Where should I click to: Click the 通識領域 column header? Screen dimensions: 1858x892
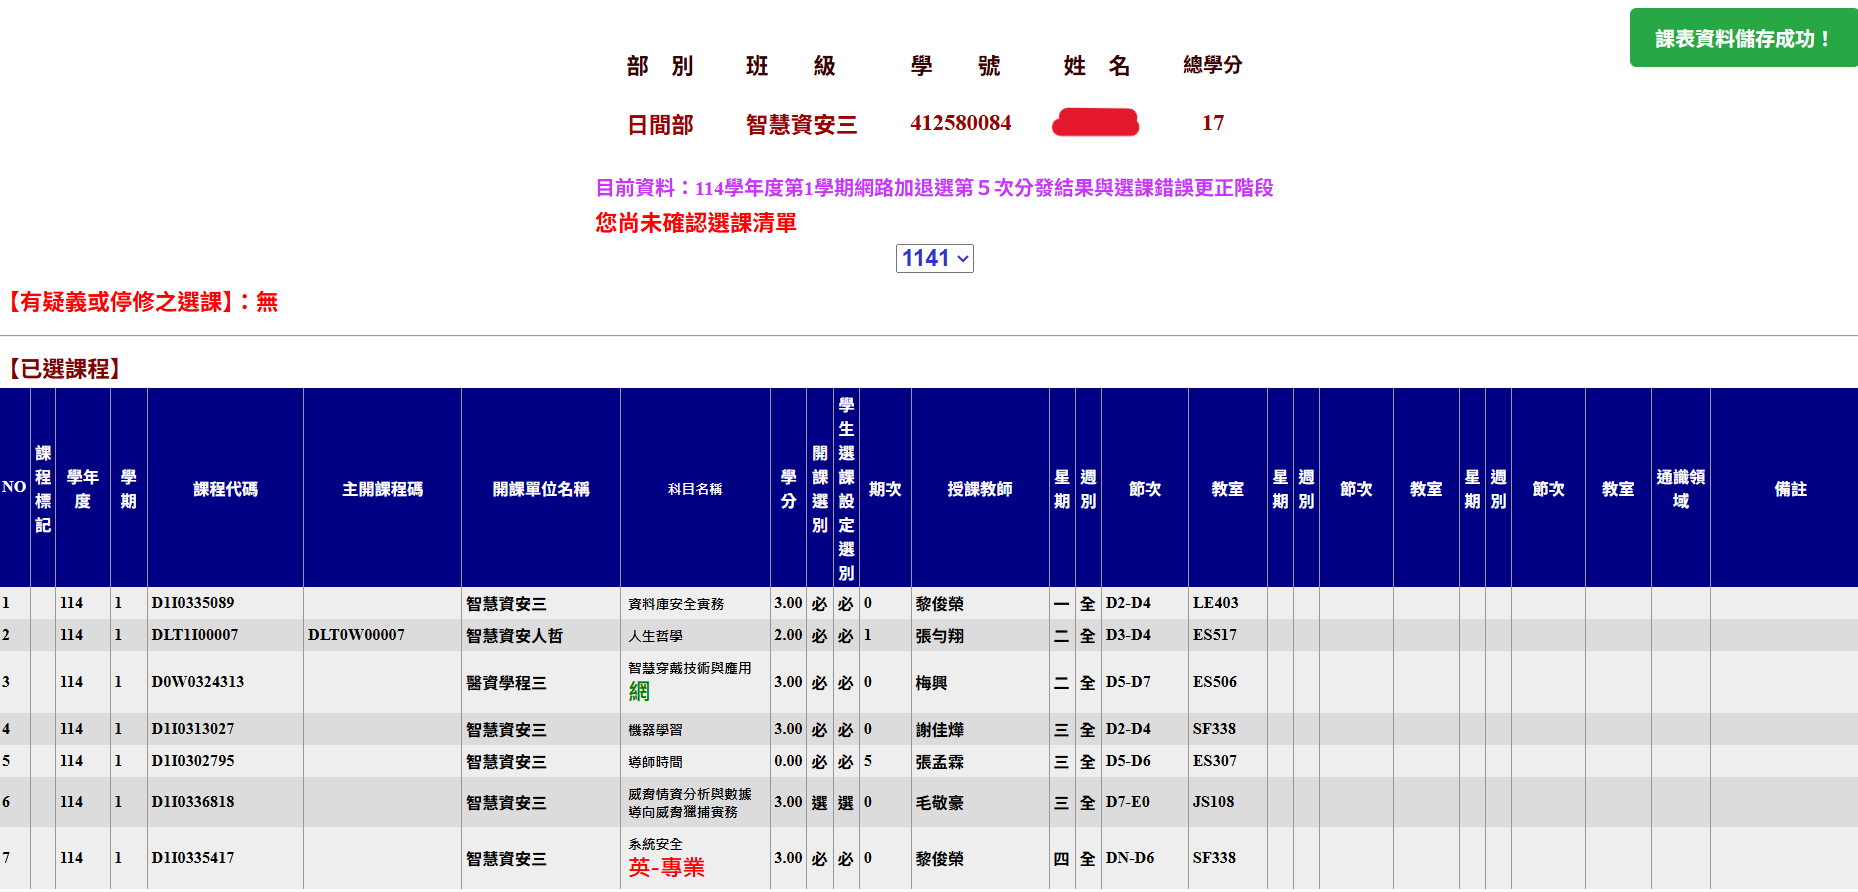pyautogui.click(x=1681, y=489)
